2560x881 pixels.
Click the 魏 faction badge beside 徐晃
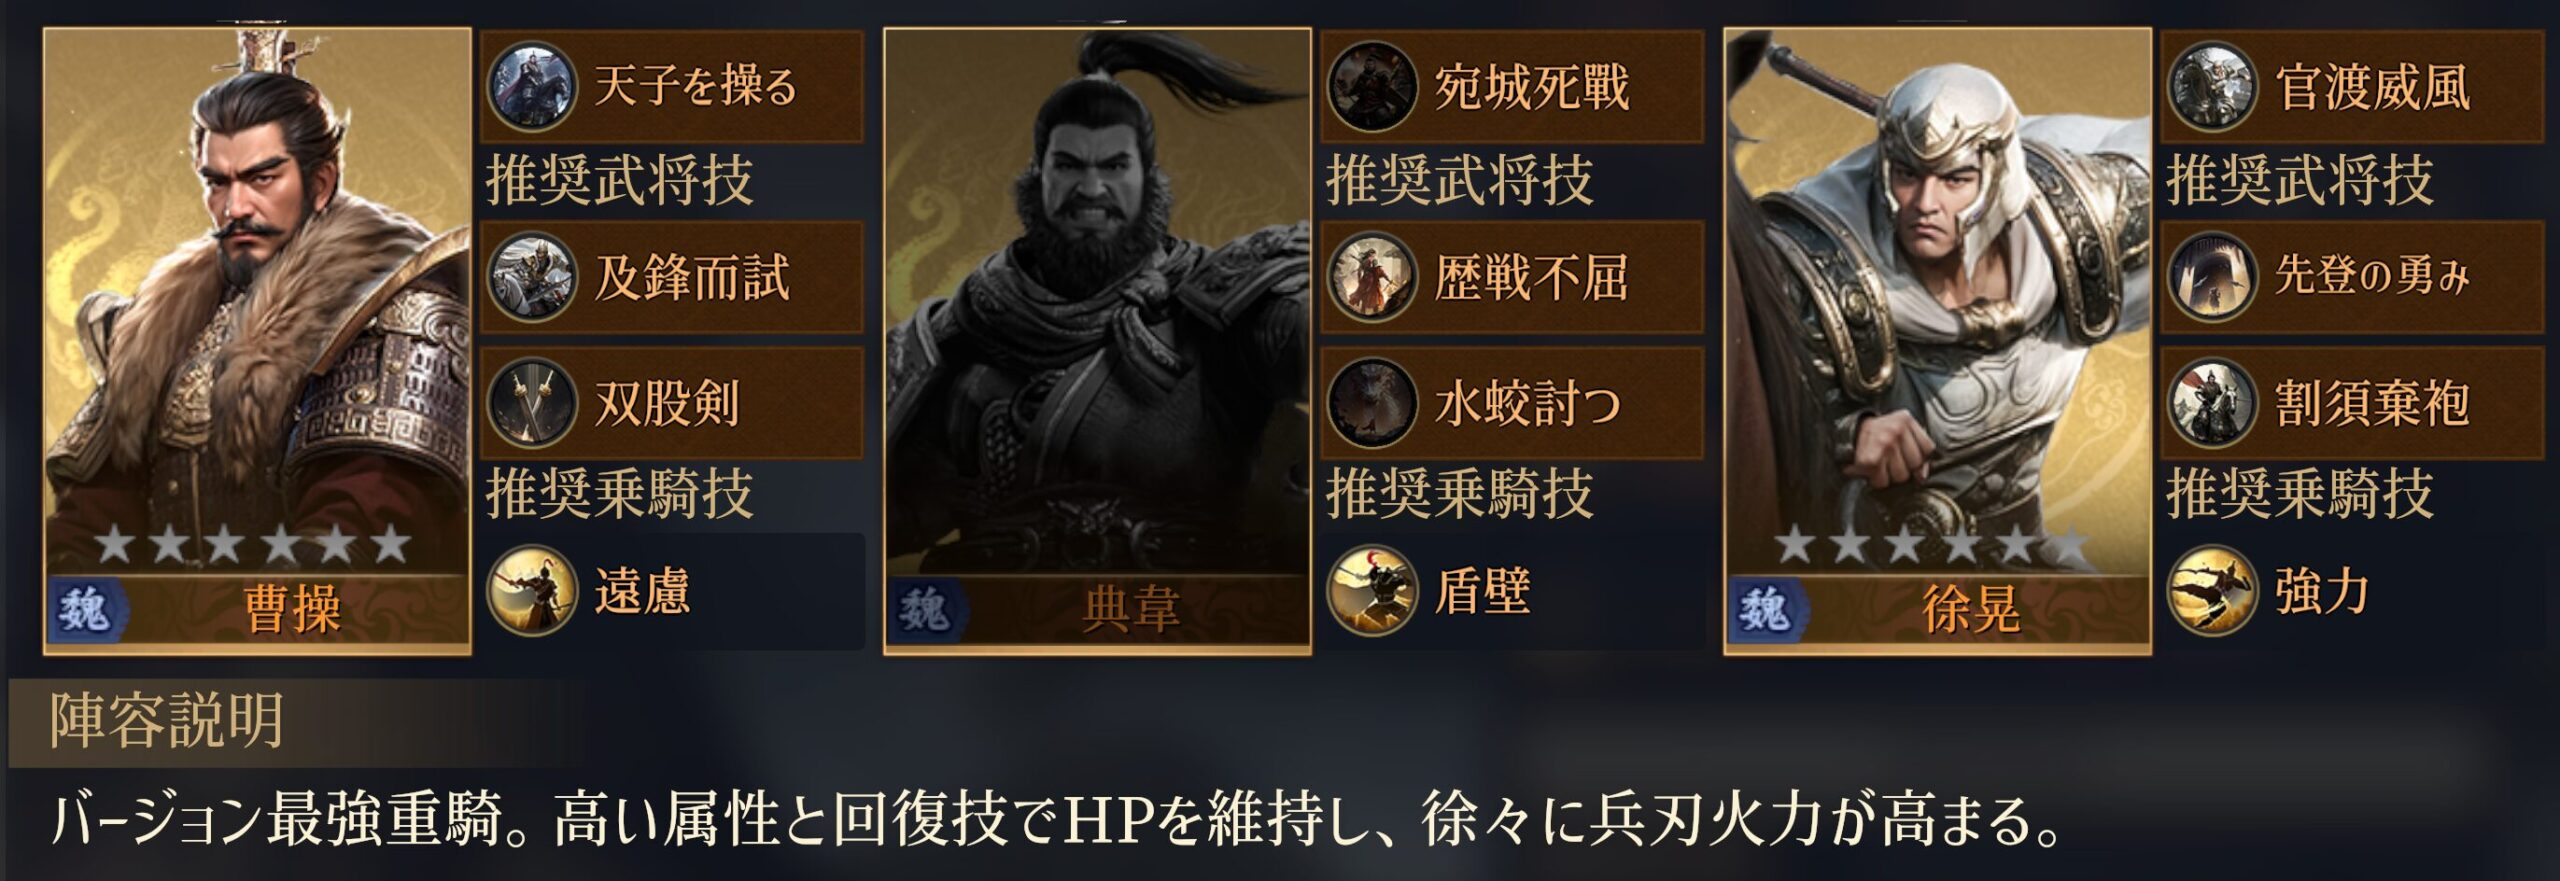(1768, 609)
